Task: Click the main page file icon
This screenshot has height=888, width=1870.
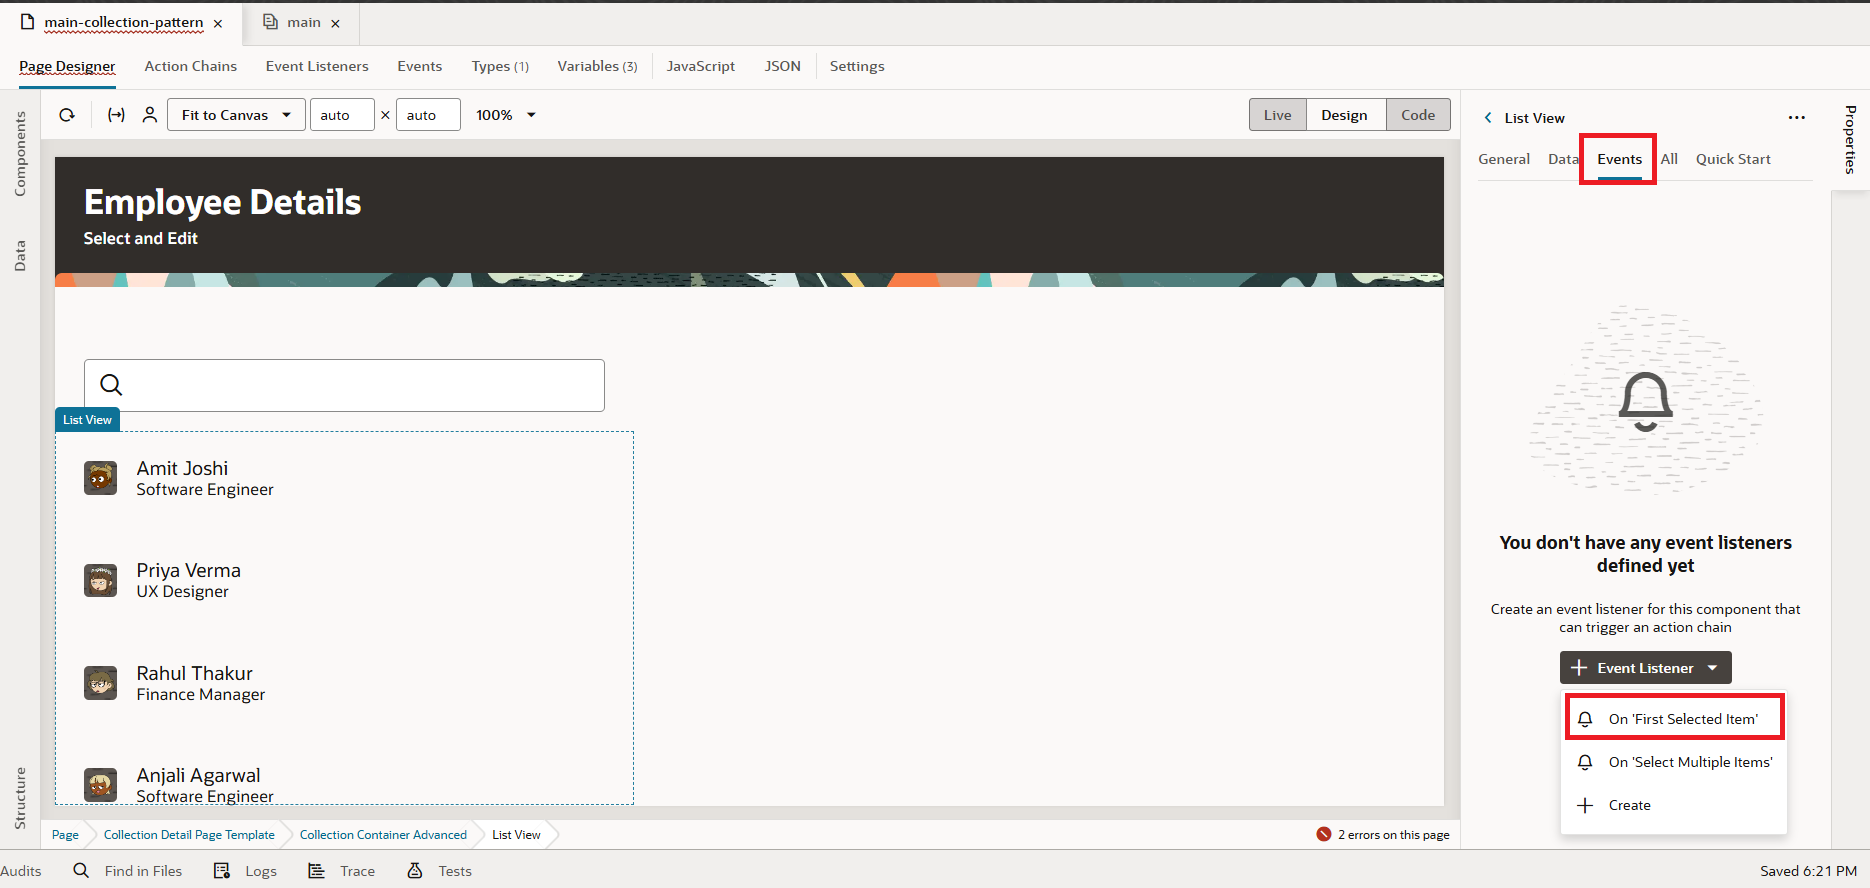Action: pyautogui.click(x=270, y=22)
